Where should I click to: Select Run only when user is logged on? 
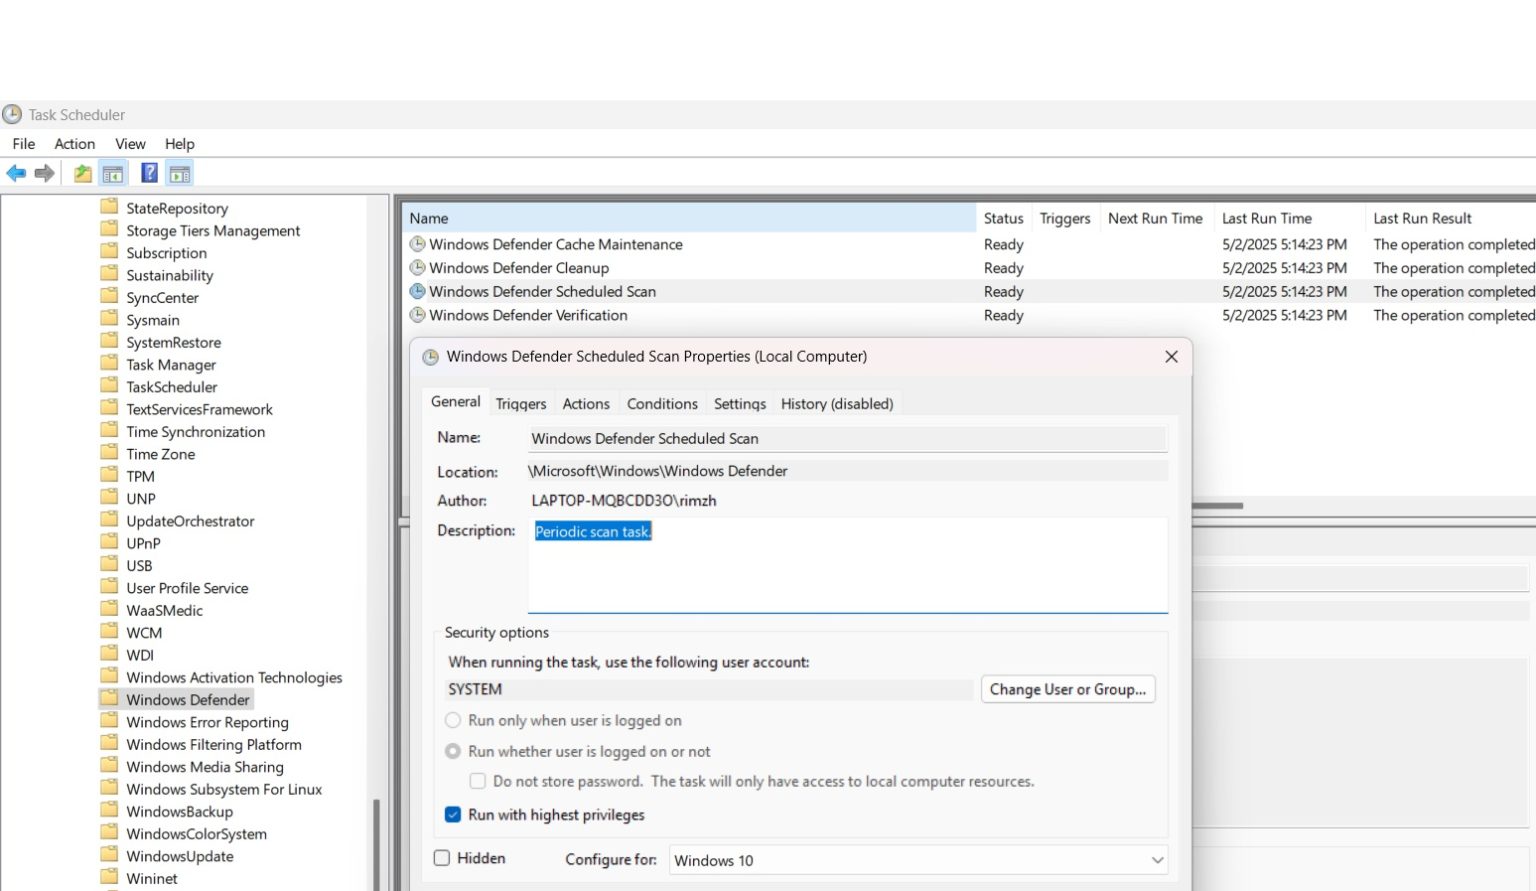click(x=452, y=720)
